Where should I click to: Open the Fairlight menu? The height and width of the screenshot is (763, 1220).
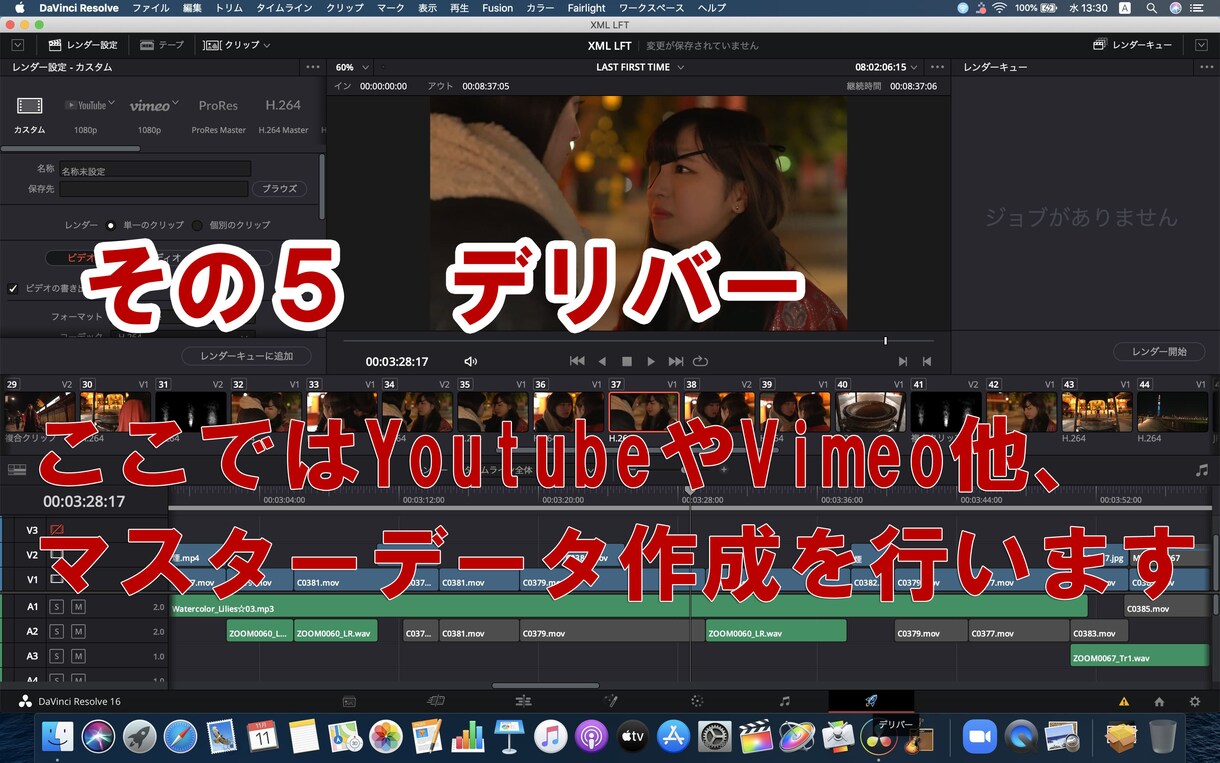[586, 8]
